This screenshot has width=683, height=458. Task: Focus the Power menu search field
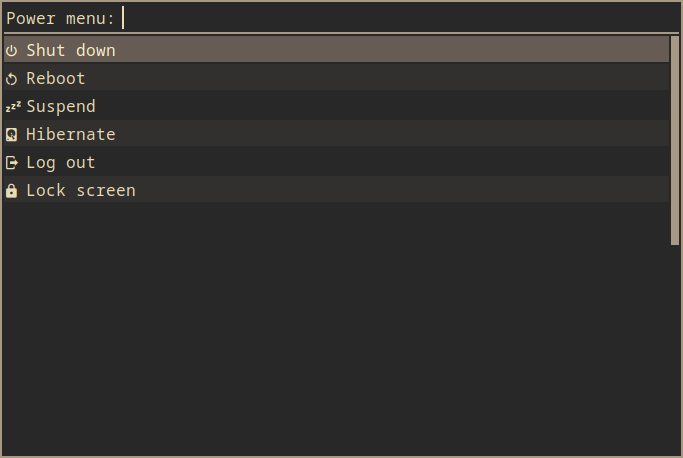[400, 18]
